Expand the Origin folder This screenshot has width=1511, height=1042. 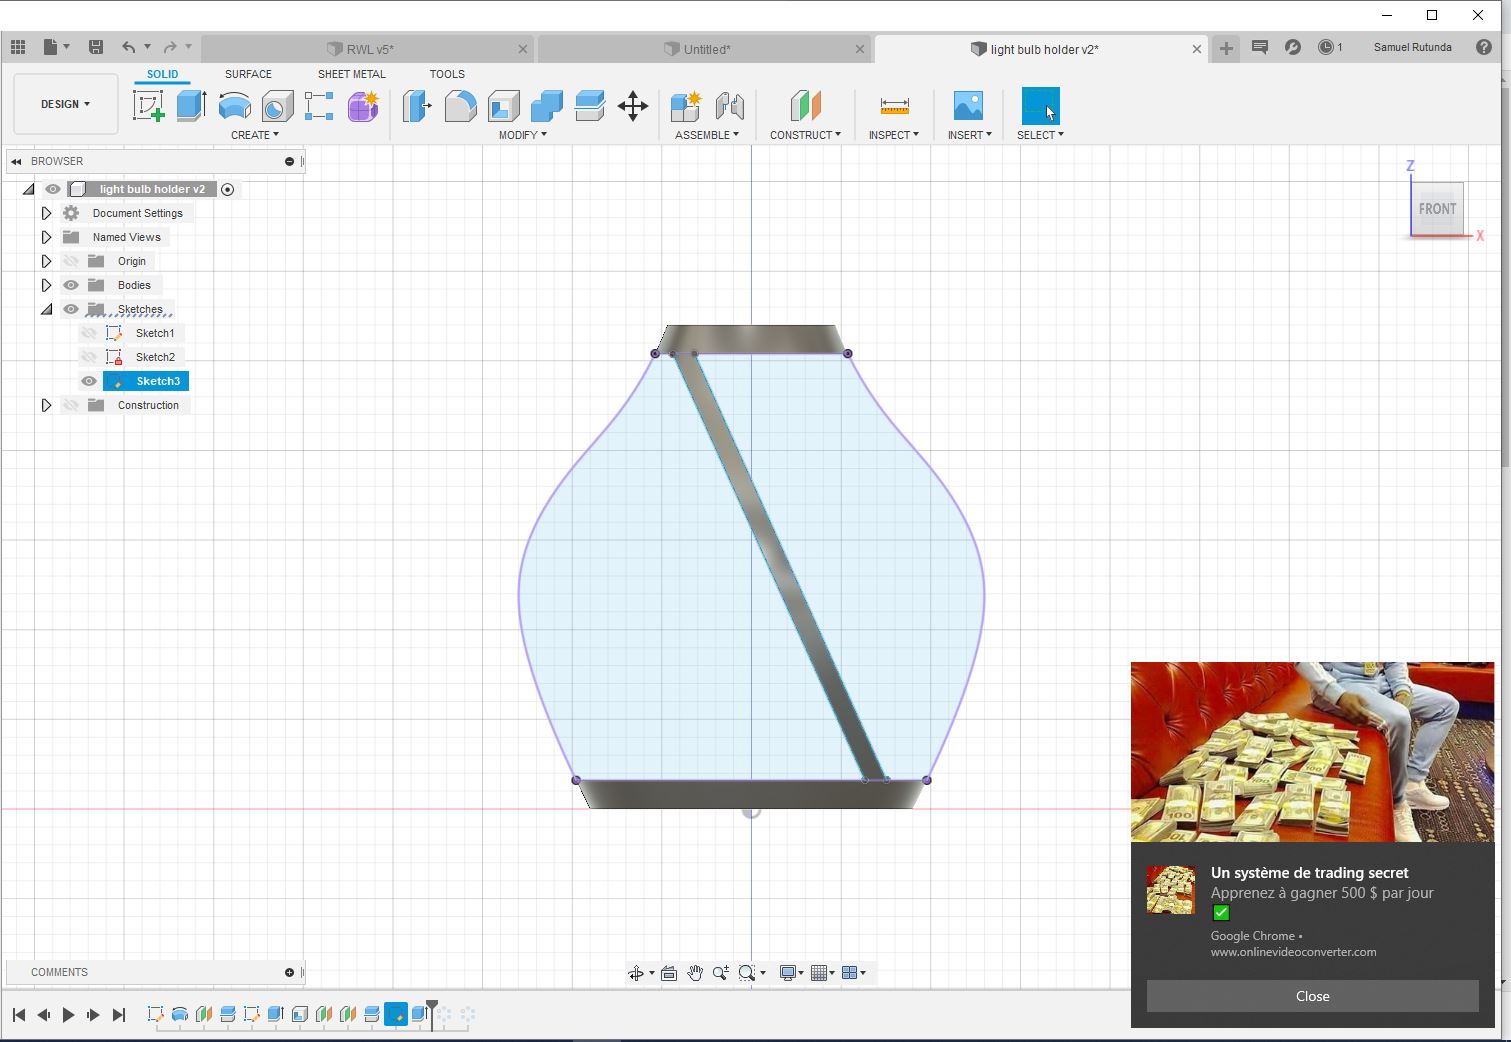(x=46, y=261)
